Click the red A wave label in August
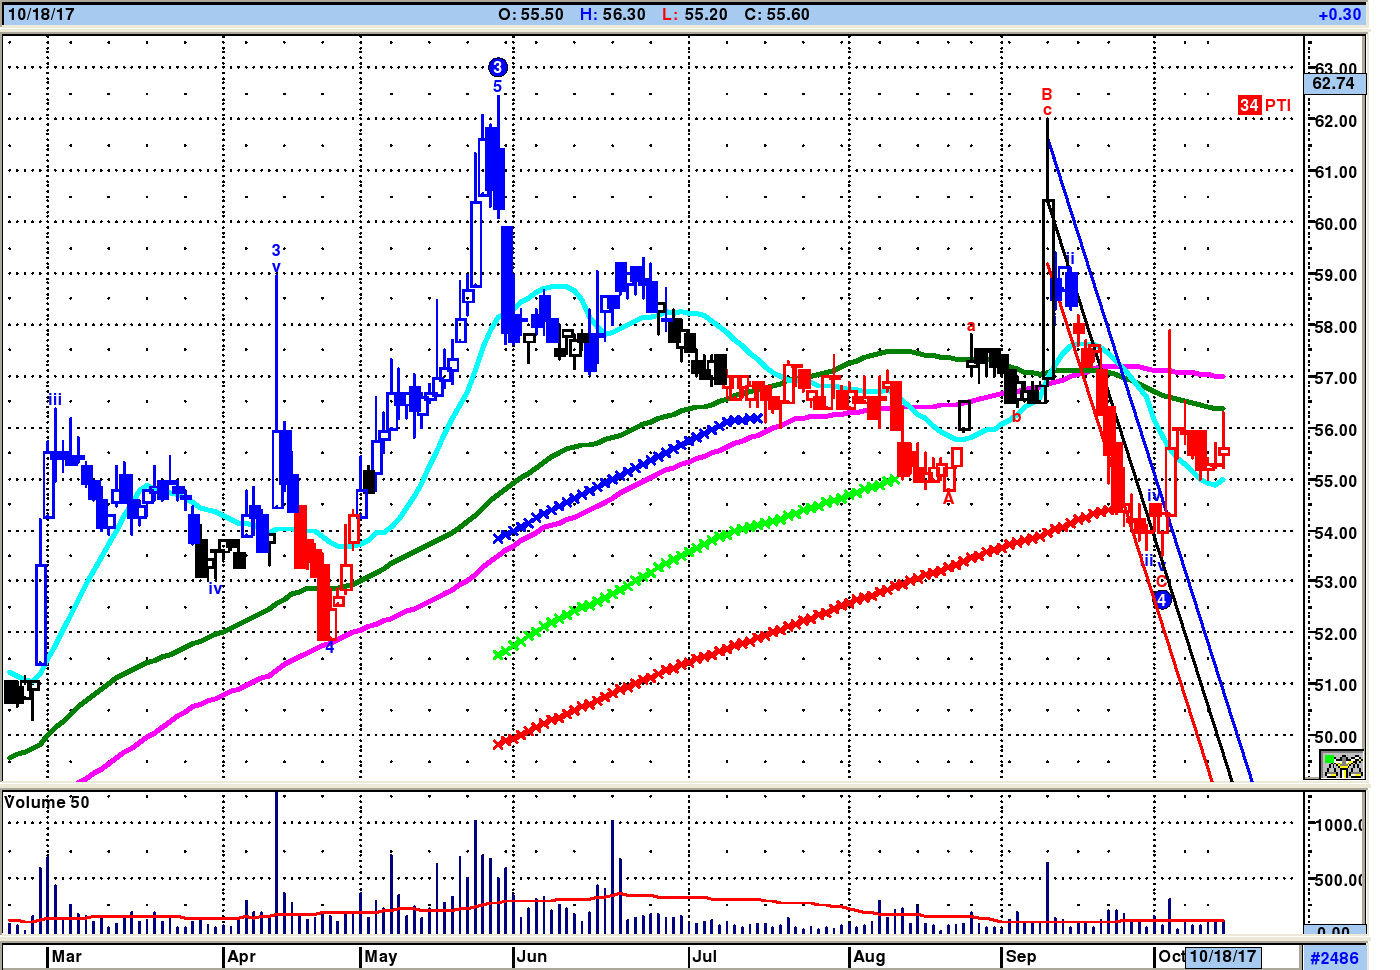 tap(949, 498)
